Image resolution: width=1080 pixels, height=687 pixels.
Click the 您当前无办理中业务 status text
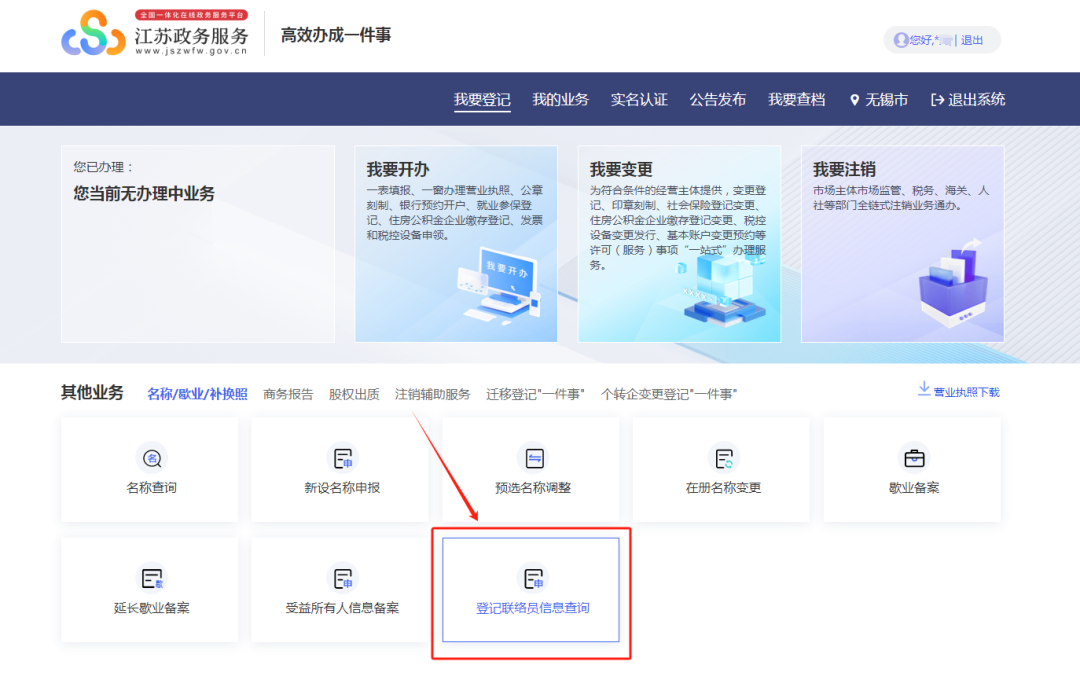pyautogui.click(x=144, y=194)
